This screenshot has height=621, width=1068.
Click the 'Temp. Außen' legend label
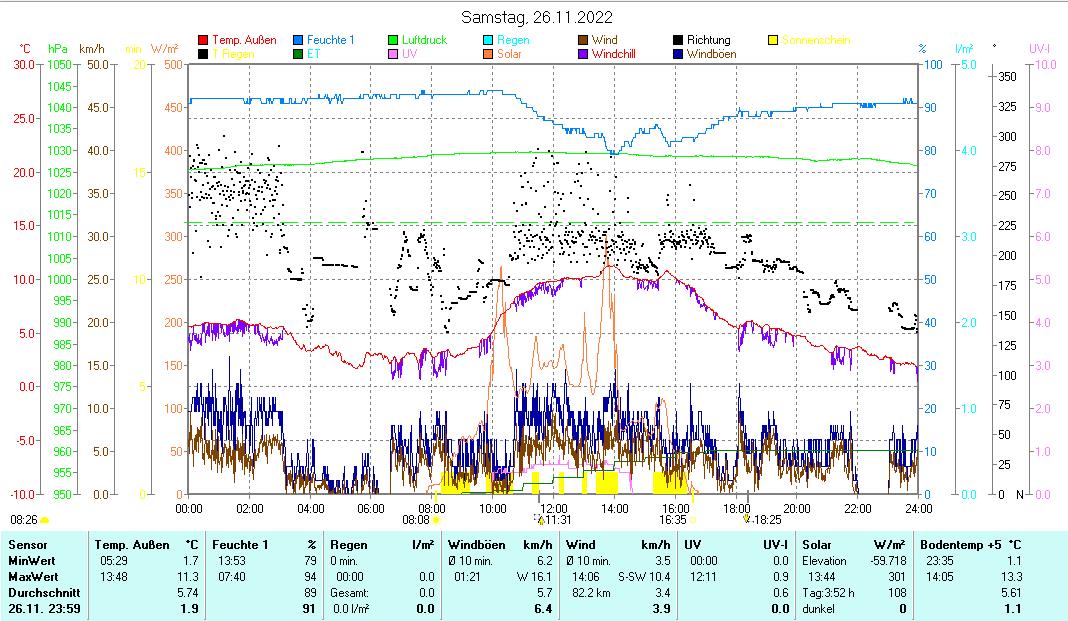tap(244, 40)
